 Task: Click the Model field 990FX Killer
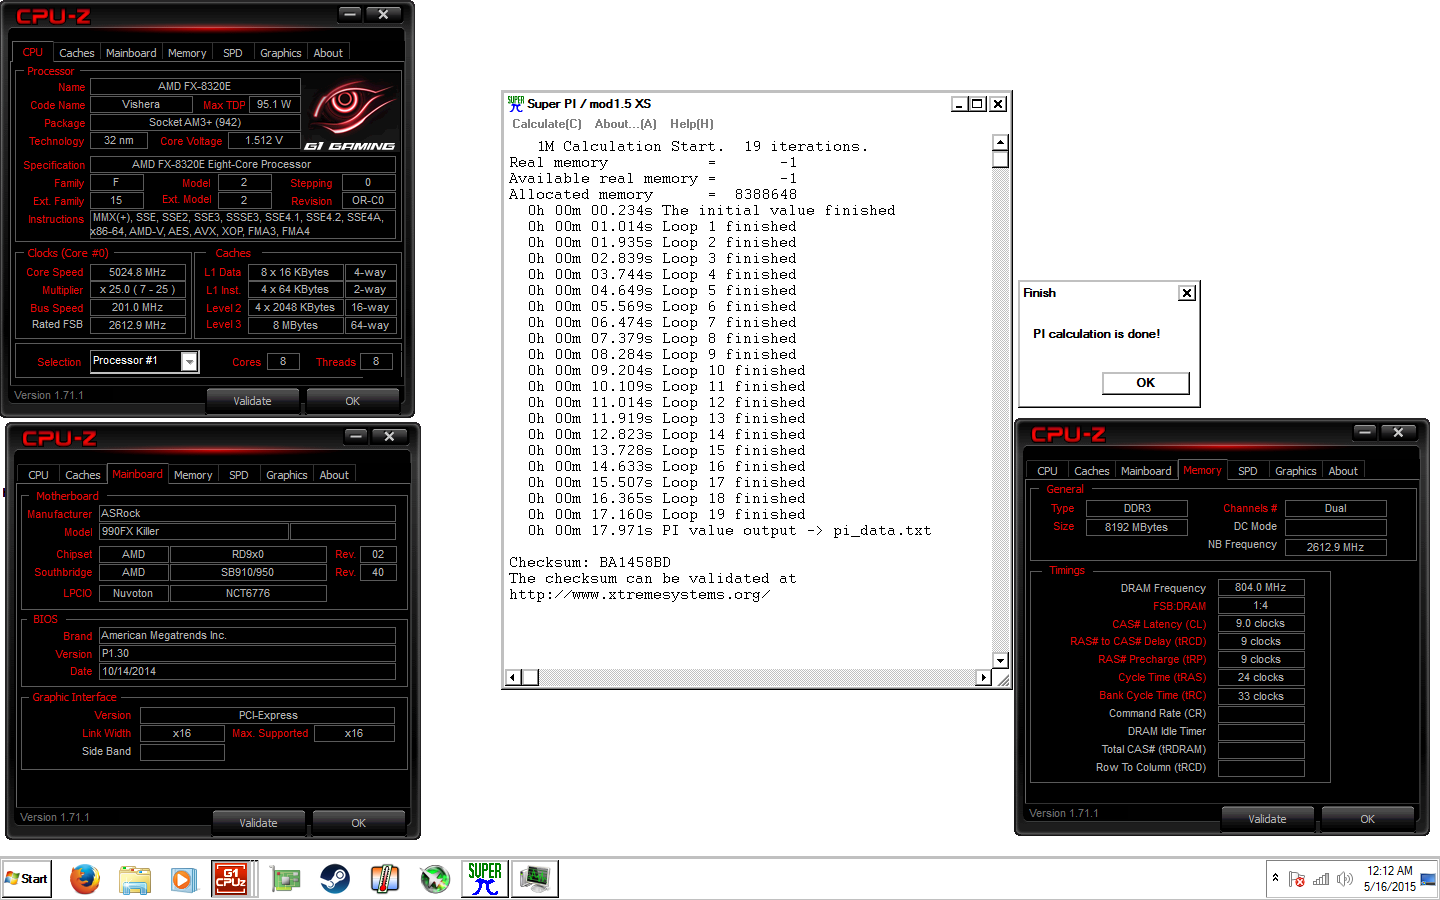(x=193, y=532)
